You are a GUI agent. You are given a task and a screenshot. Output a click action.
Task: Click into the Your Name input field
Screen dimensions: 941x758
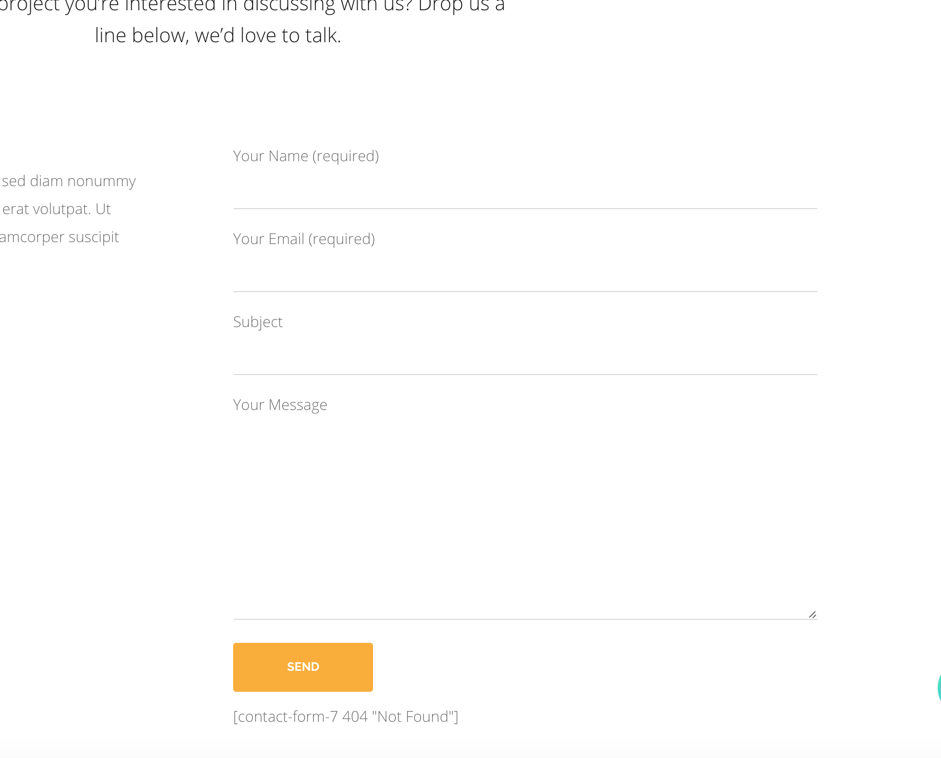[525, 189]
